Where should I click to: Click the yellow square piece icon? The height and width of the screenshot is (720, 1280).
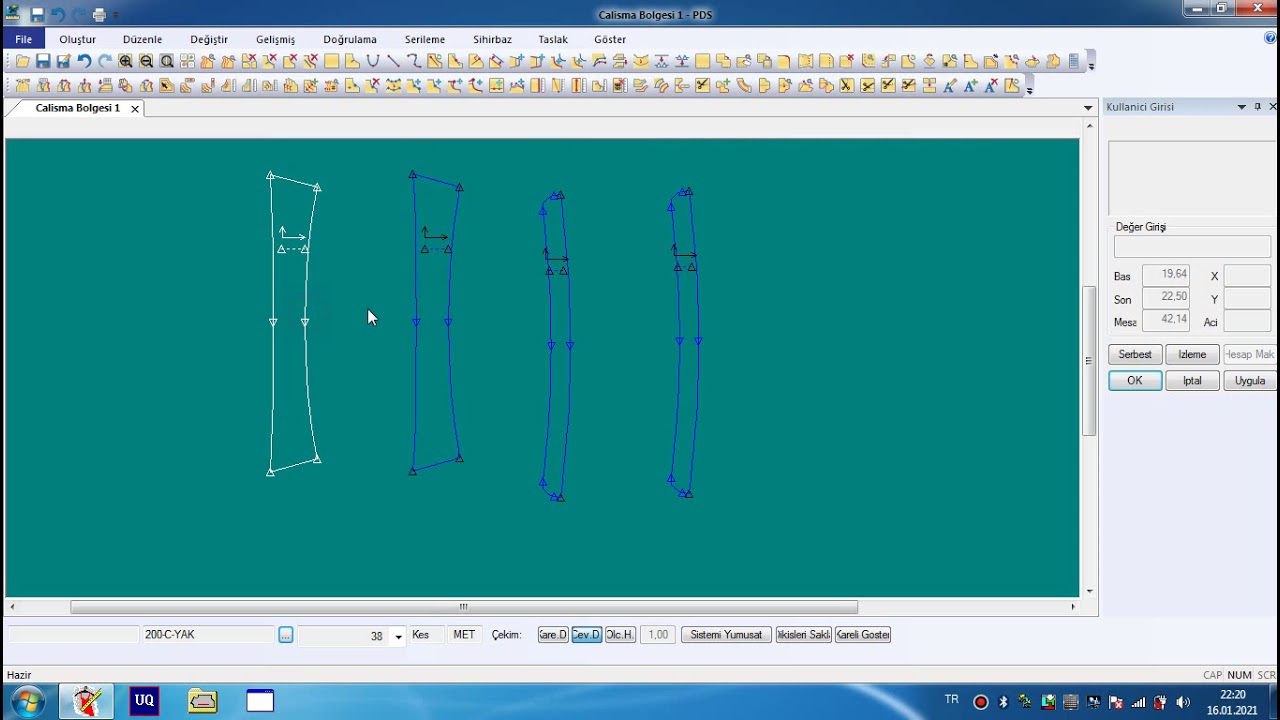(x=331, y=61)
